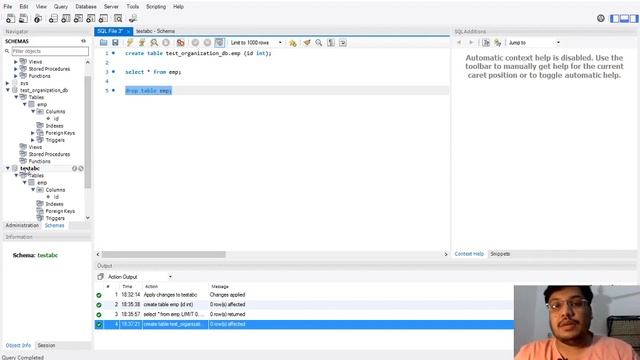The width and height of the screenshot is (640, 360).
Task: Toggle the SCHEMAS refresh/expand icon
Action: (83, 41)
